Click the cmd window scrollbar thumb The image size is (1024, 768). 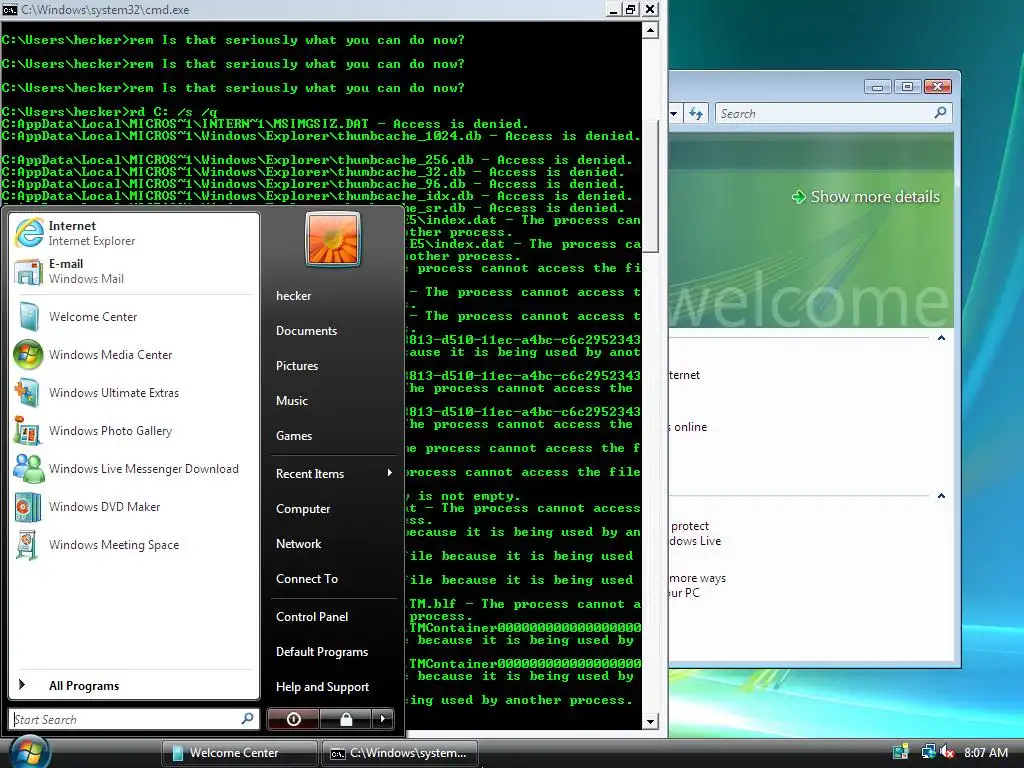tap(650, 185)
